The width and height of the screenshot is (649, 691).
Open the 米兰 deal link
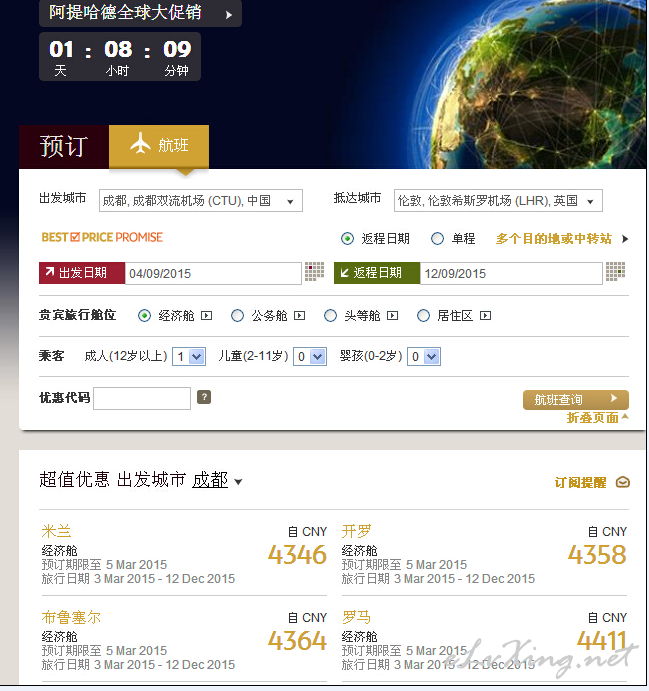[56, 531]
